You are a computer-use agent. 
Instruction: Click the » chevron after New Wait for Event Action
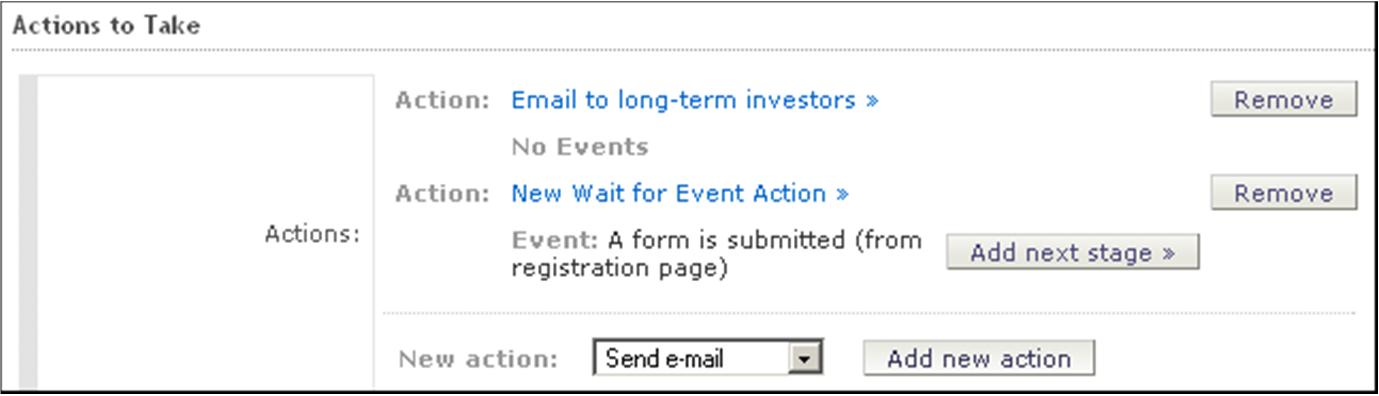842,194
